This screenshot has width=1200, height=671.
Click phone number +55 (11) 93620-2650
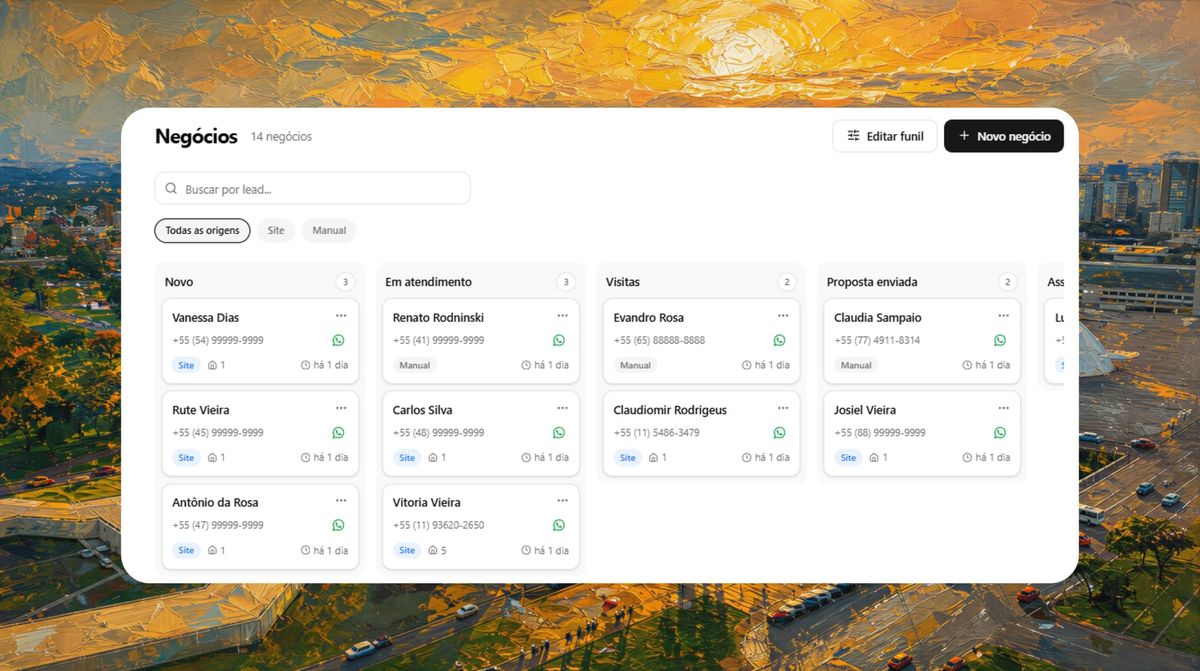[438, 525]
